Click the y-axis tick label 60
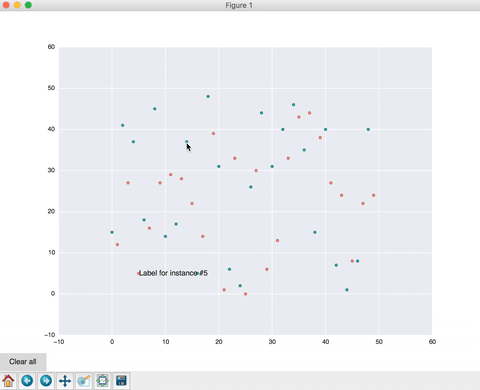Screen dimensions: 480x390 click(x=51, y=47)
